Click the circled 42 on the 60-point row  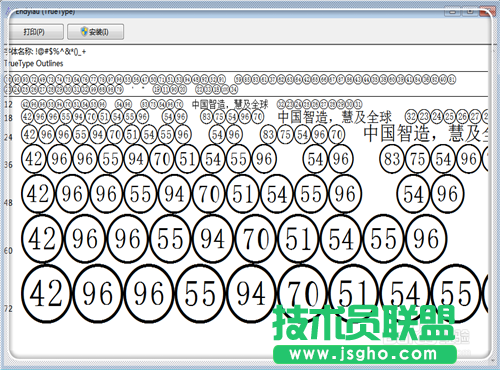[42, 239]
